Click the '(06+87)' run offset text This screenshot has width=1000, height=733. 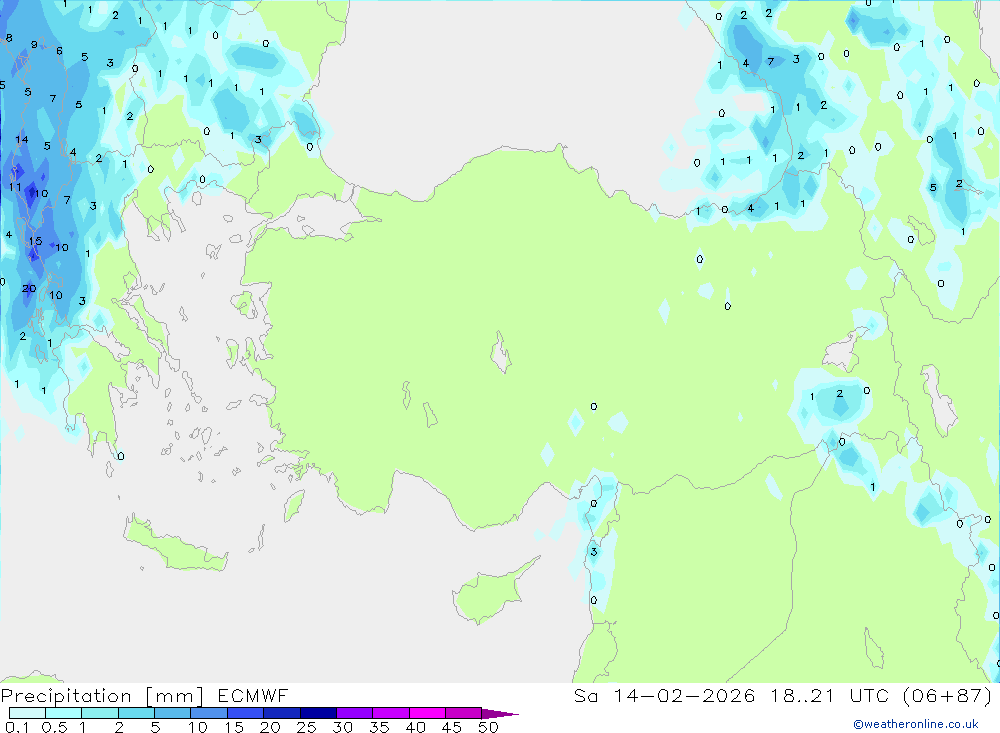point(948,696)
